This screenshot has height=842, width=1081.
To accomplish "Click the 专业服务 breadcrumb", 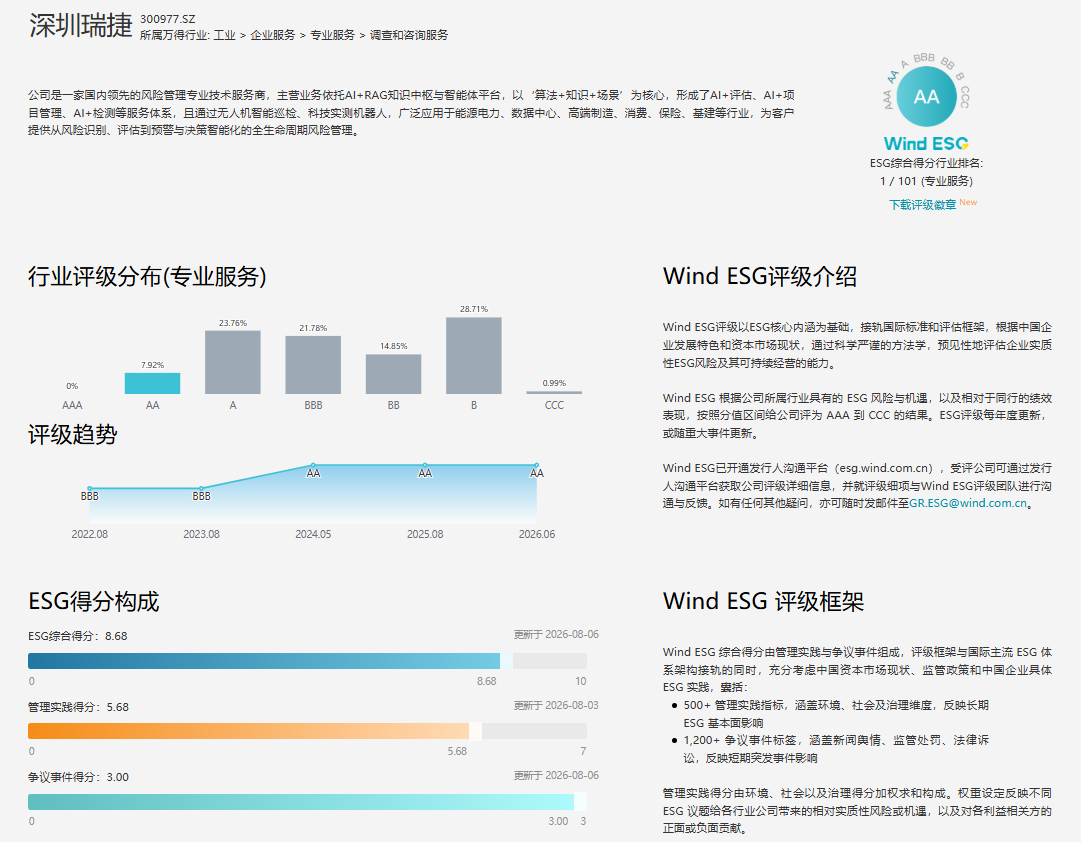I will point(332,35).
